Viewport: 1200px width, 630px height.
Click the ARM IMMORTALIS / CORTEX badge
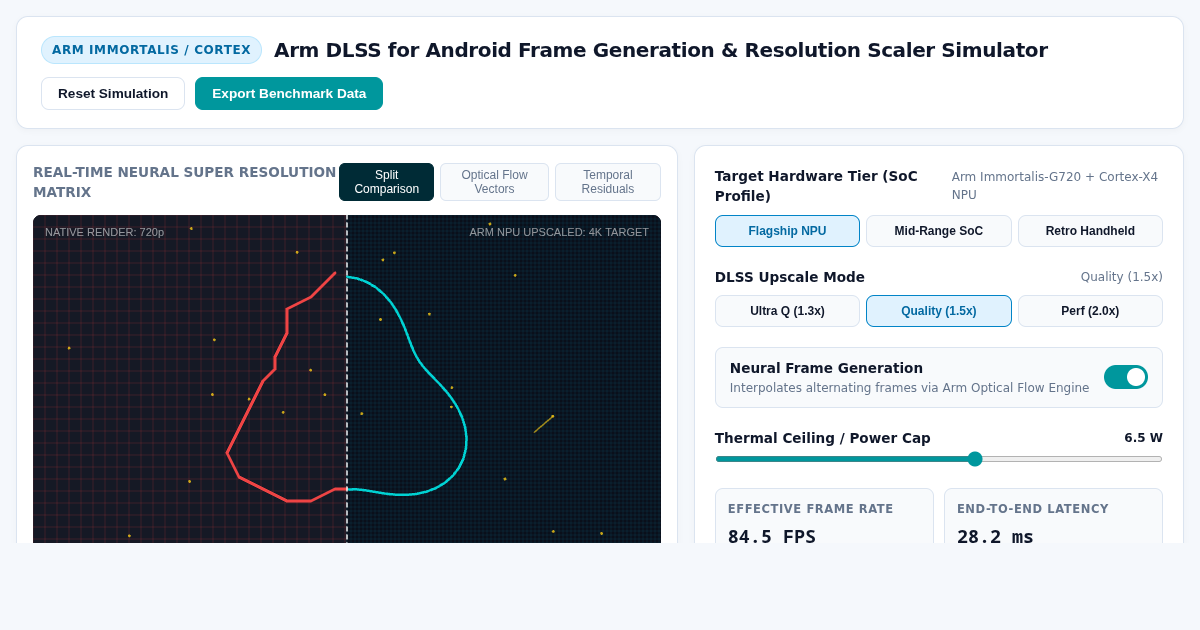151,50
